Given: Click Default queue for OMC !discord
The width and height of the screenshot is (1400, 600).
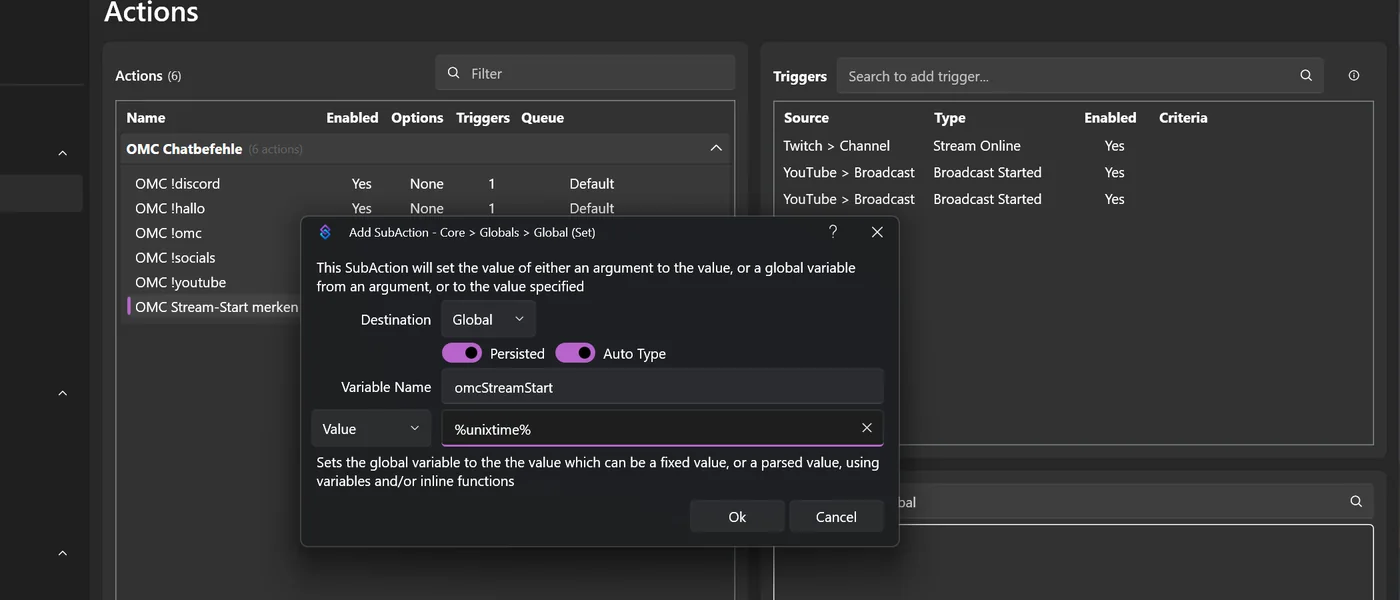Looking at the screenshot, I should [592, 184].
